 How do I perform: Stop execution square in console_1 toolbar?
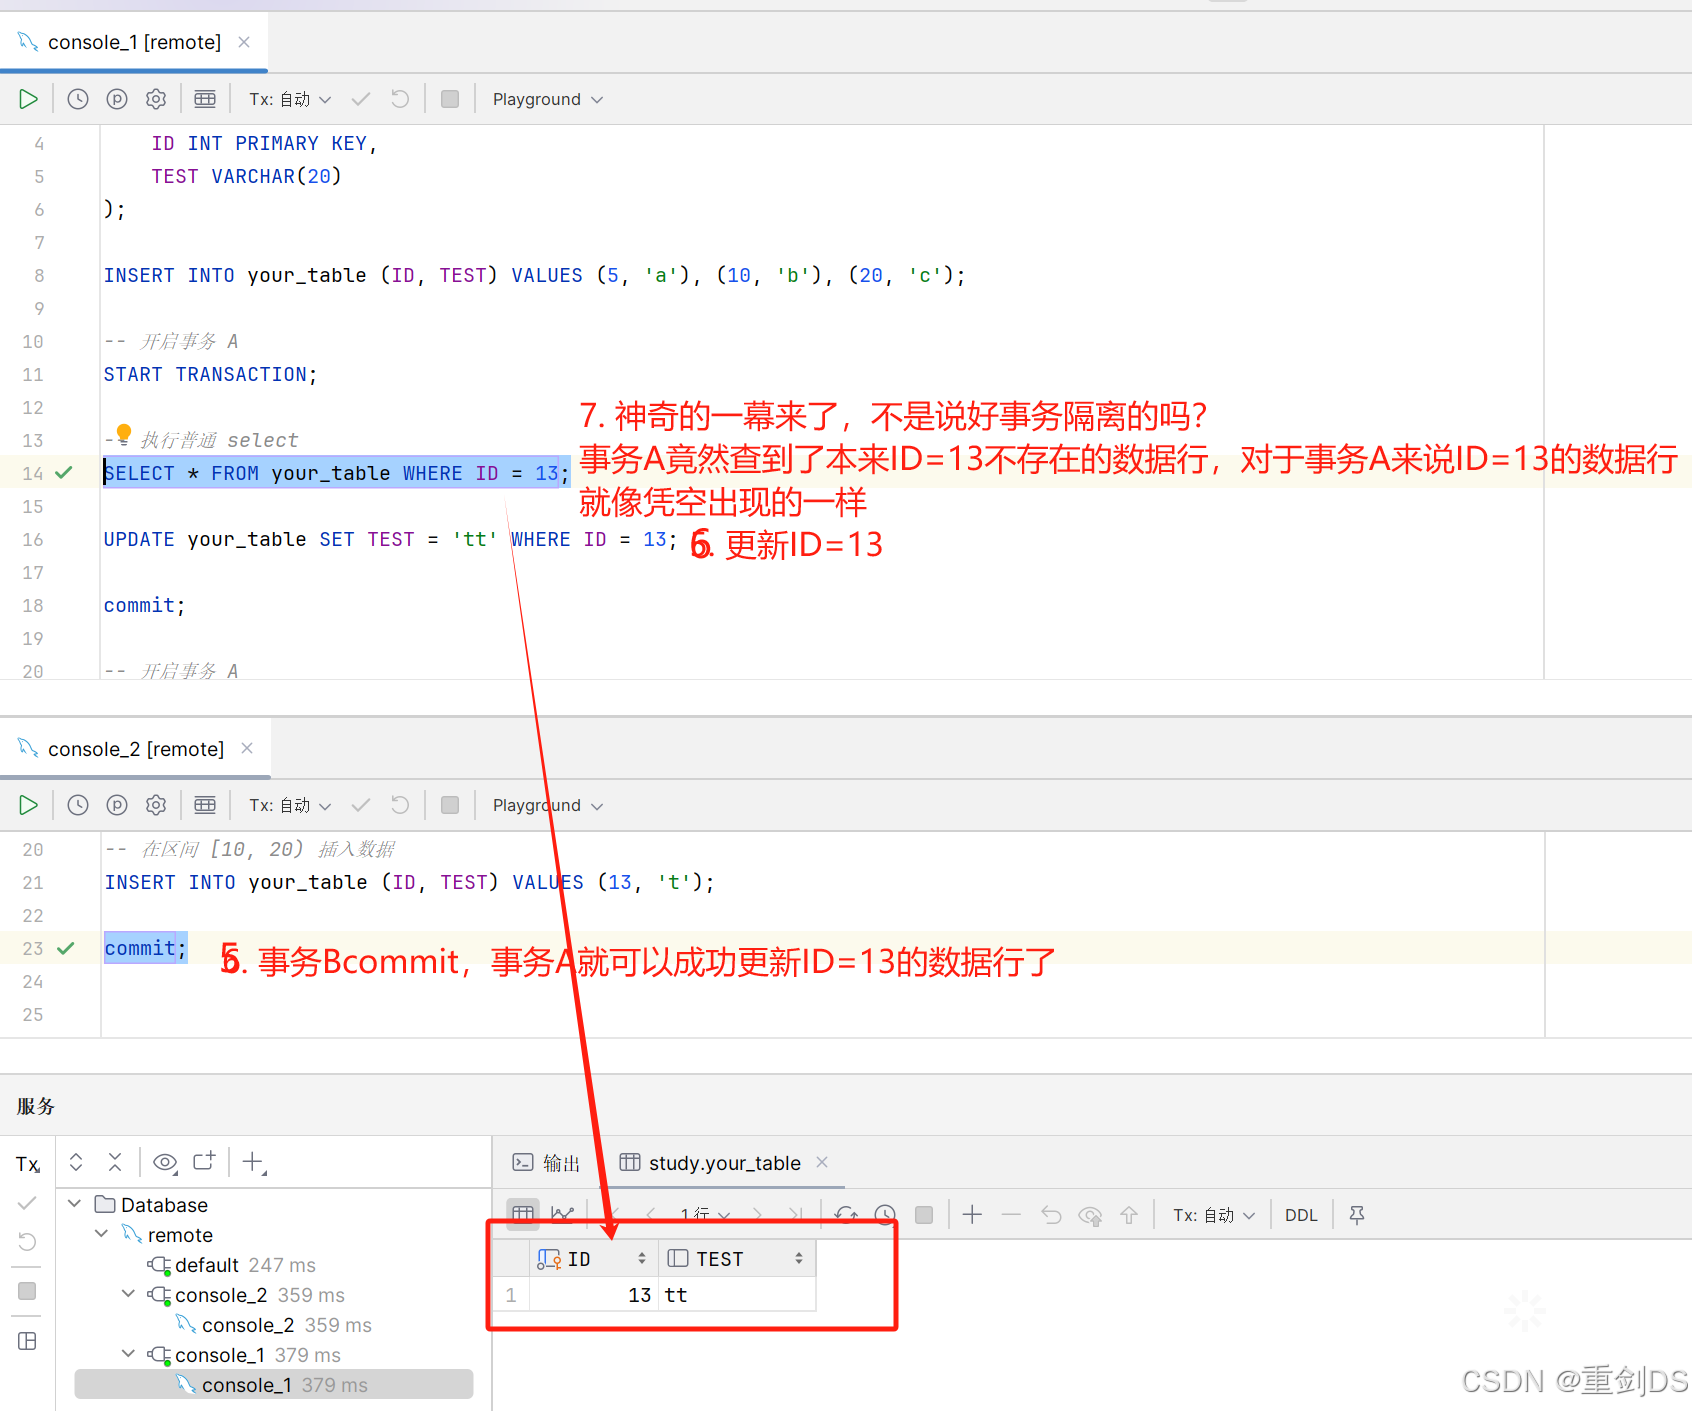pyautogui.click(x=450, y=99)
